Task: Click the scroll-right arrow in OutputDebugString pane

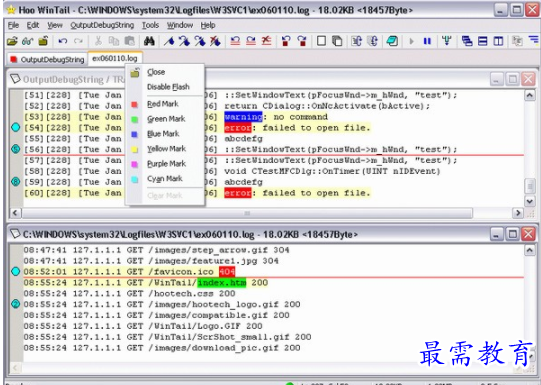Action: [x=517, y=213]
